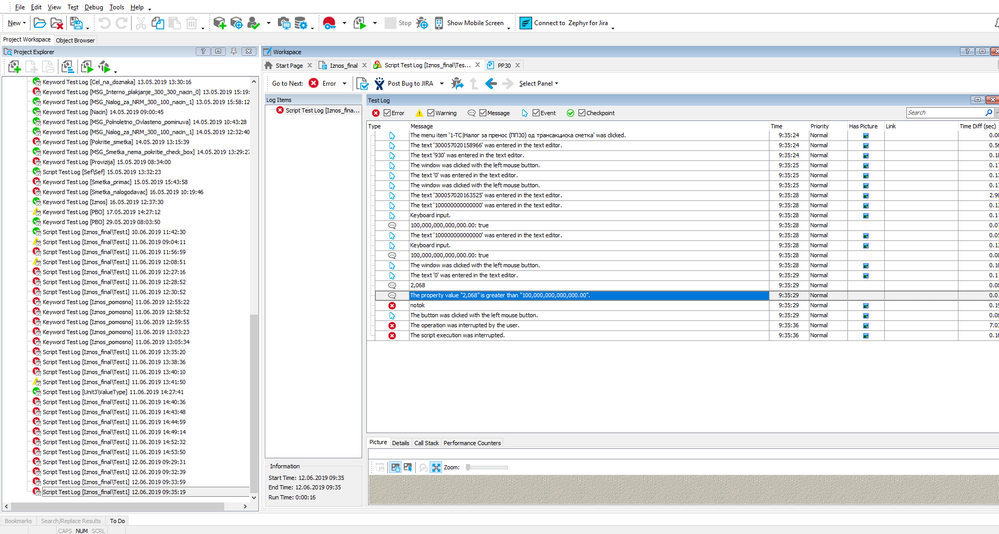
Task: Click the Cut scissors icon in toolbar
Action: [x=142, y=23]
